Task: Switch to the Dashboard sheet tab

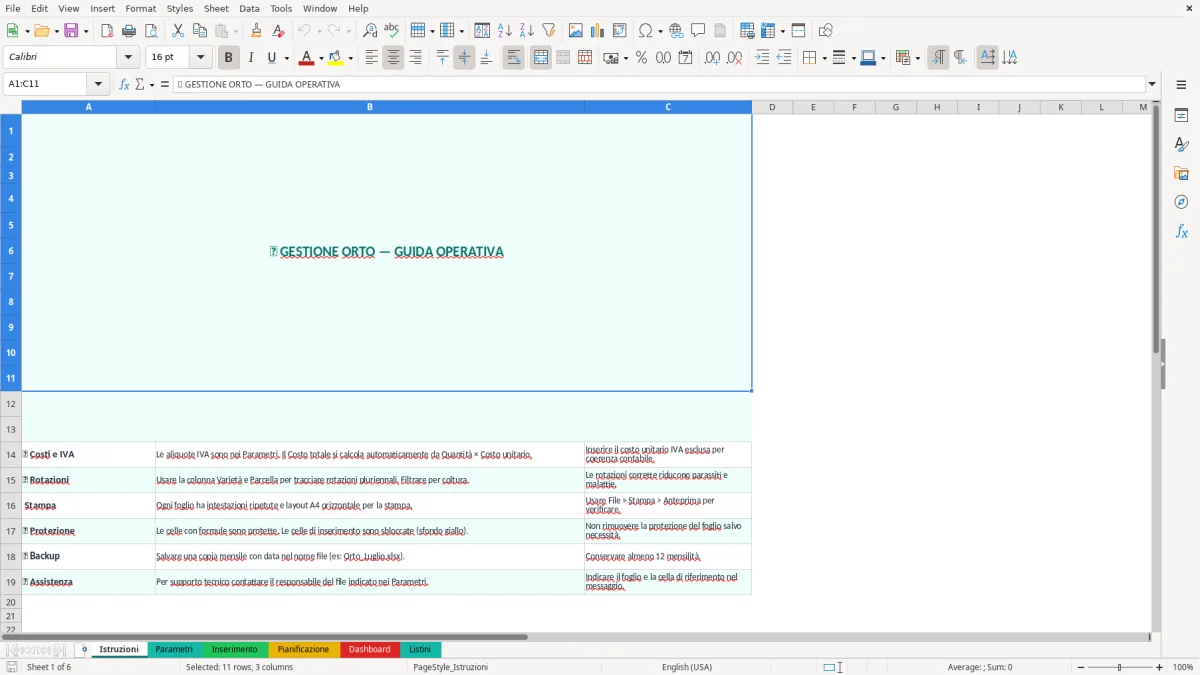Action: coord(369,649)
